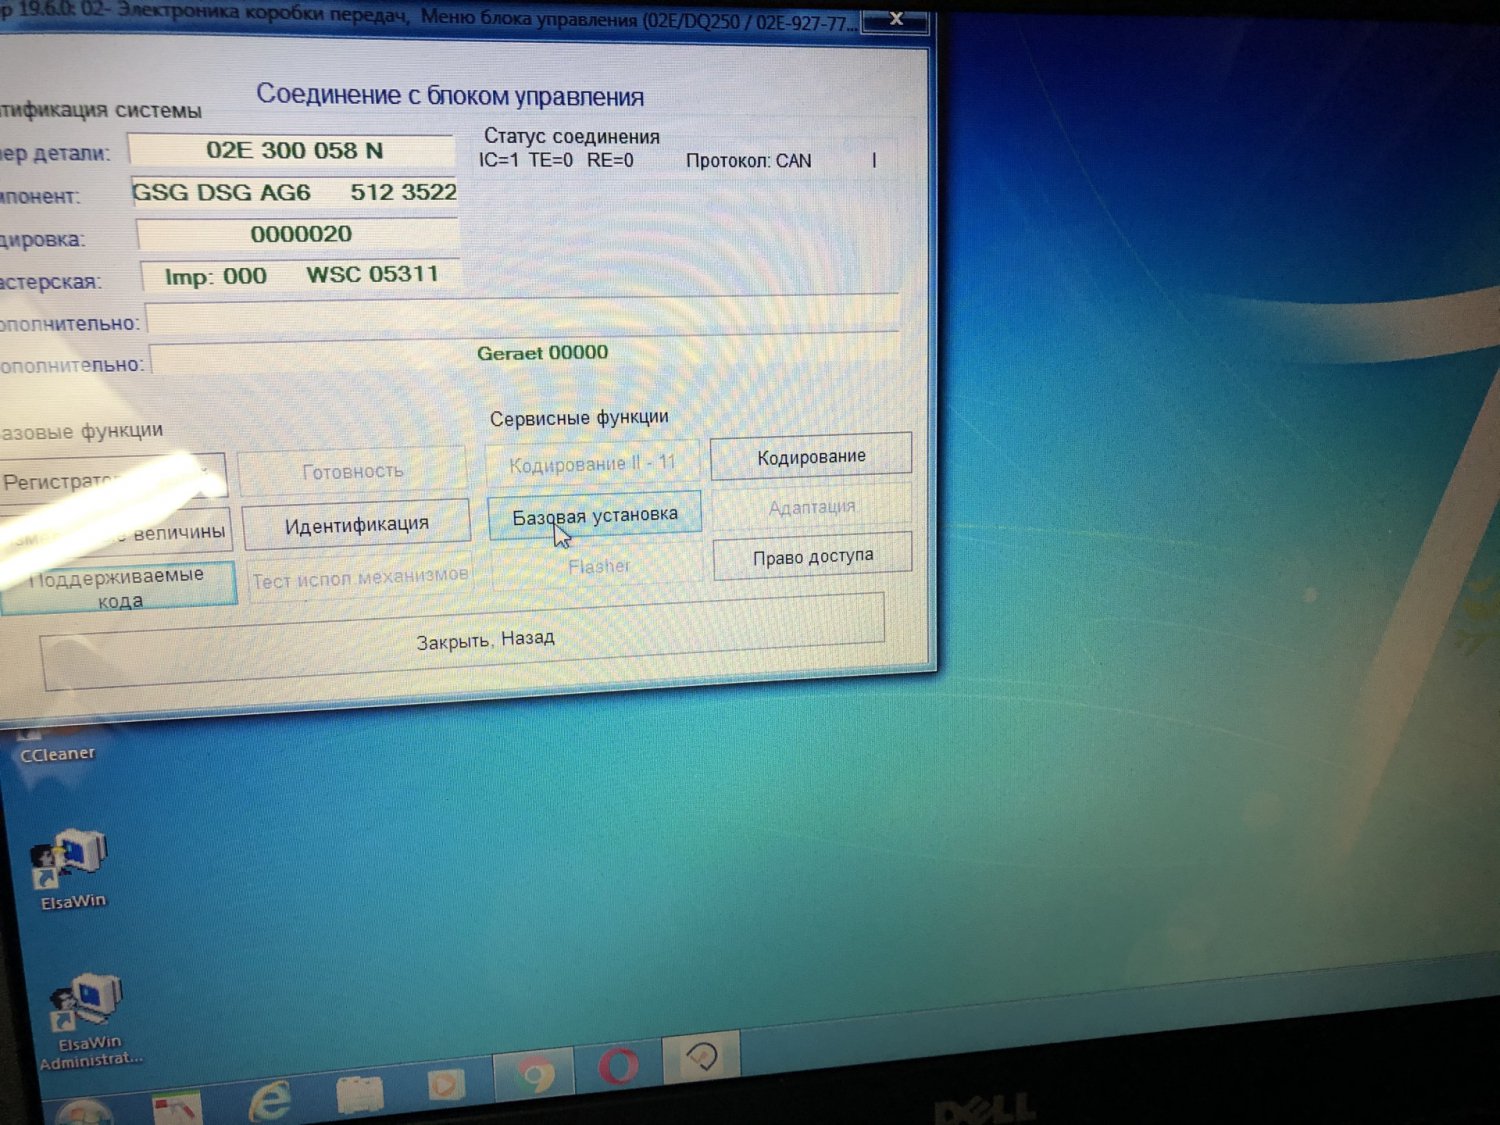Click the greyed Адаптация button
1500x1125 pixels.
coord(811,507)
